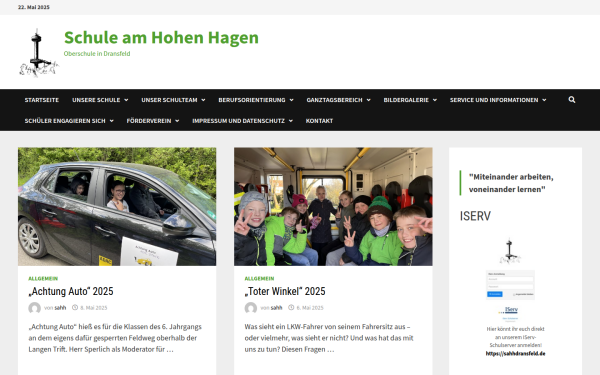This screenshot has height=375, width=600.
Task: Open the Kontakt menu item
Action: pos(319,121)
